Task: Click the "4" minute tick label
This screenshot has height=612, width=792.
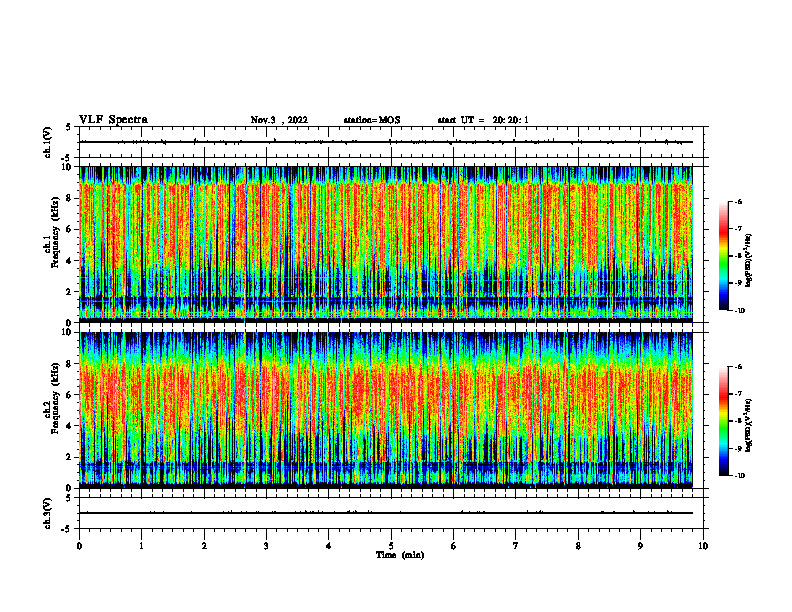Action: [329, 546]
